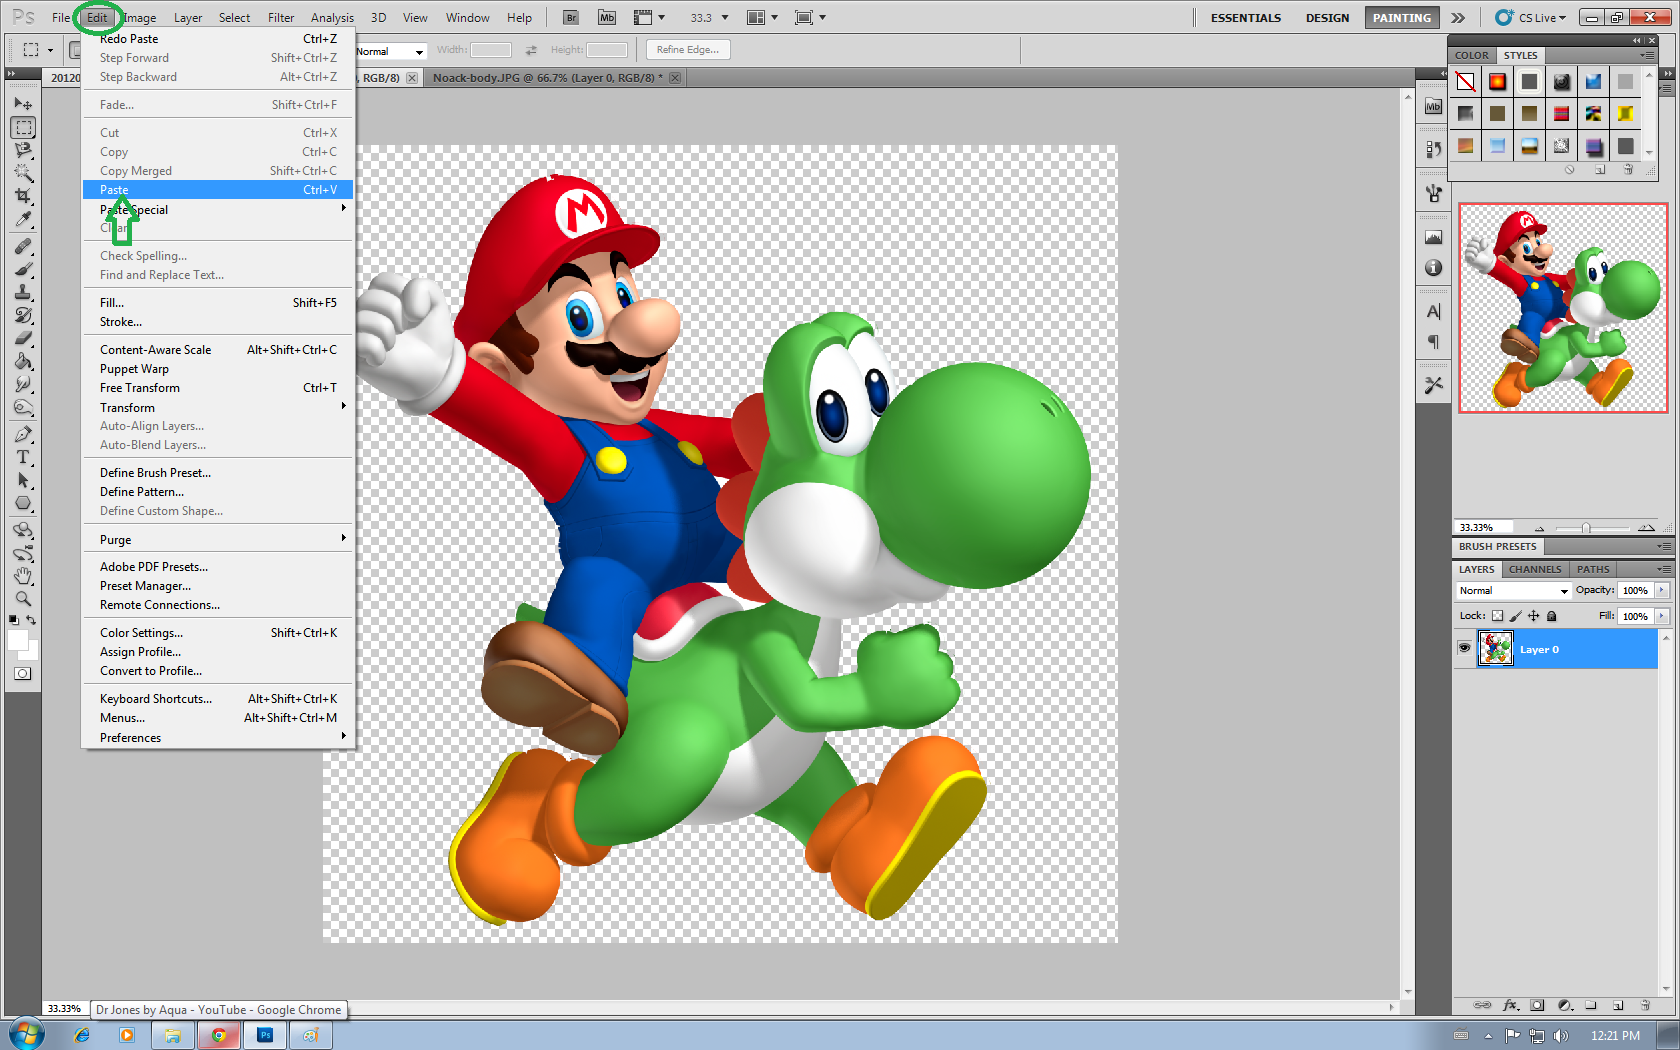Reset default foreground and background colors

[13, 621]
